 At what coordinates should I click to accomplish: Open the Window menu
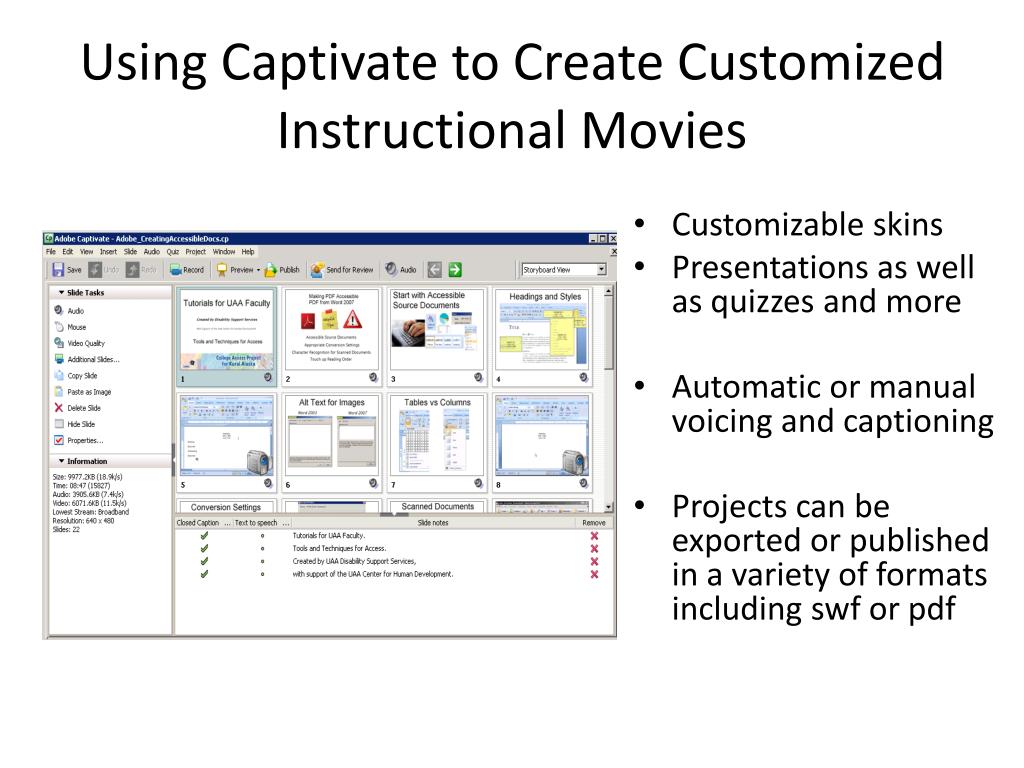point(224,251)
